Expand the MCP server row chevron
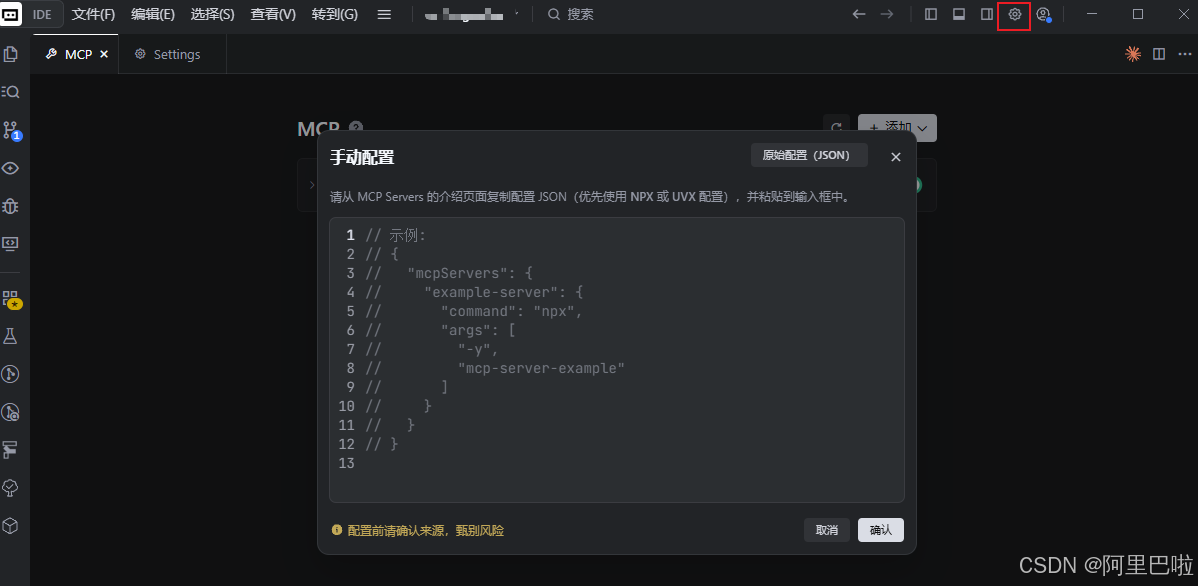 coord(312,185)
